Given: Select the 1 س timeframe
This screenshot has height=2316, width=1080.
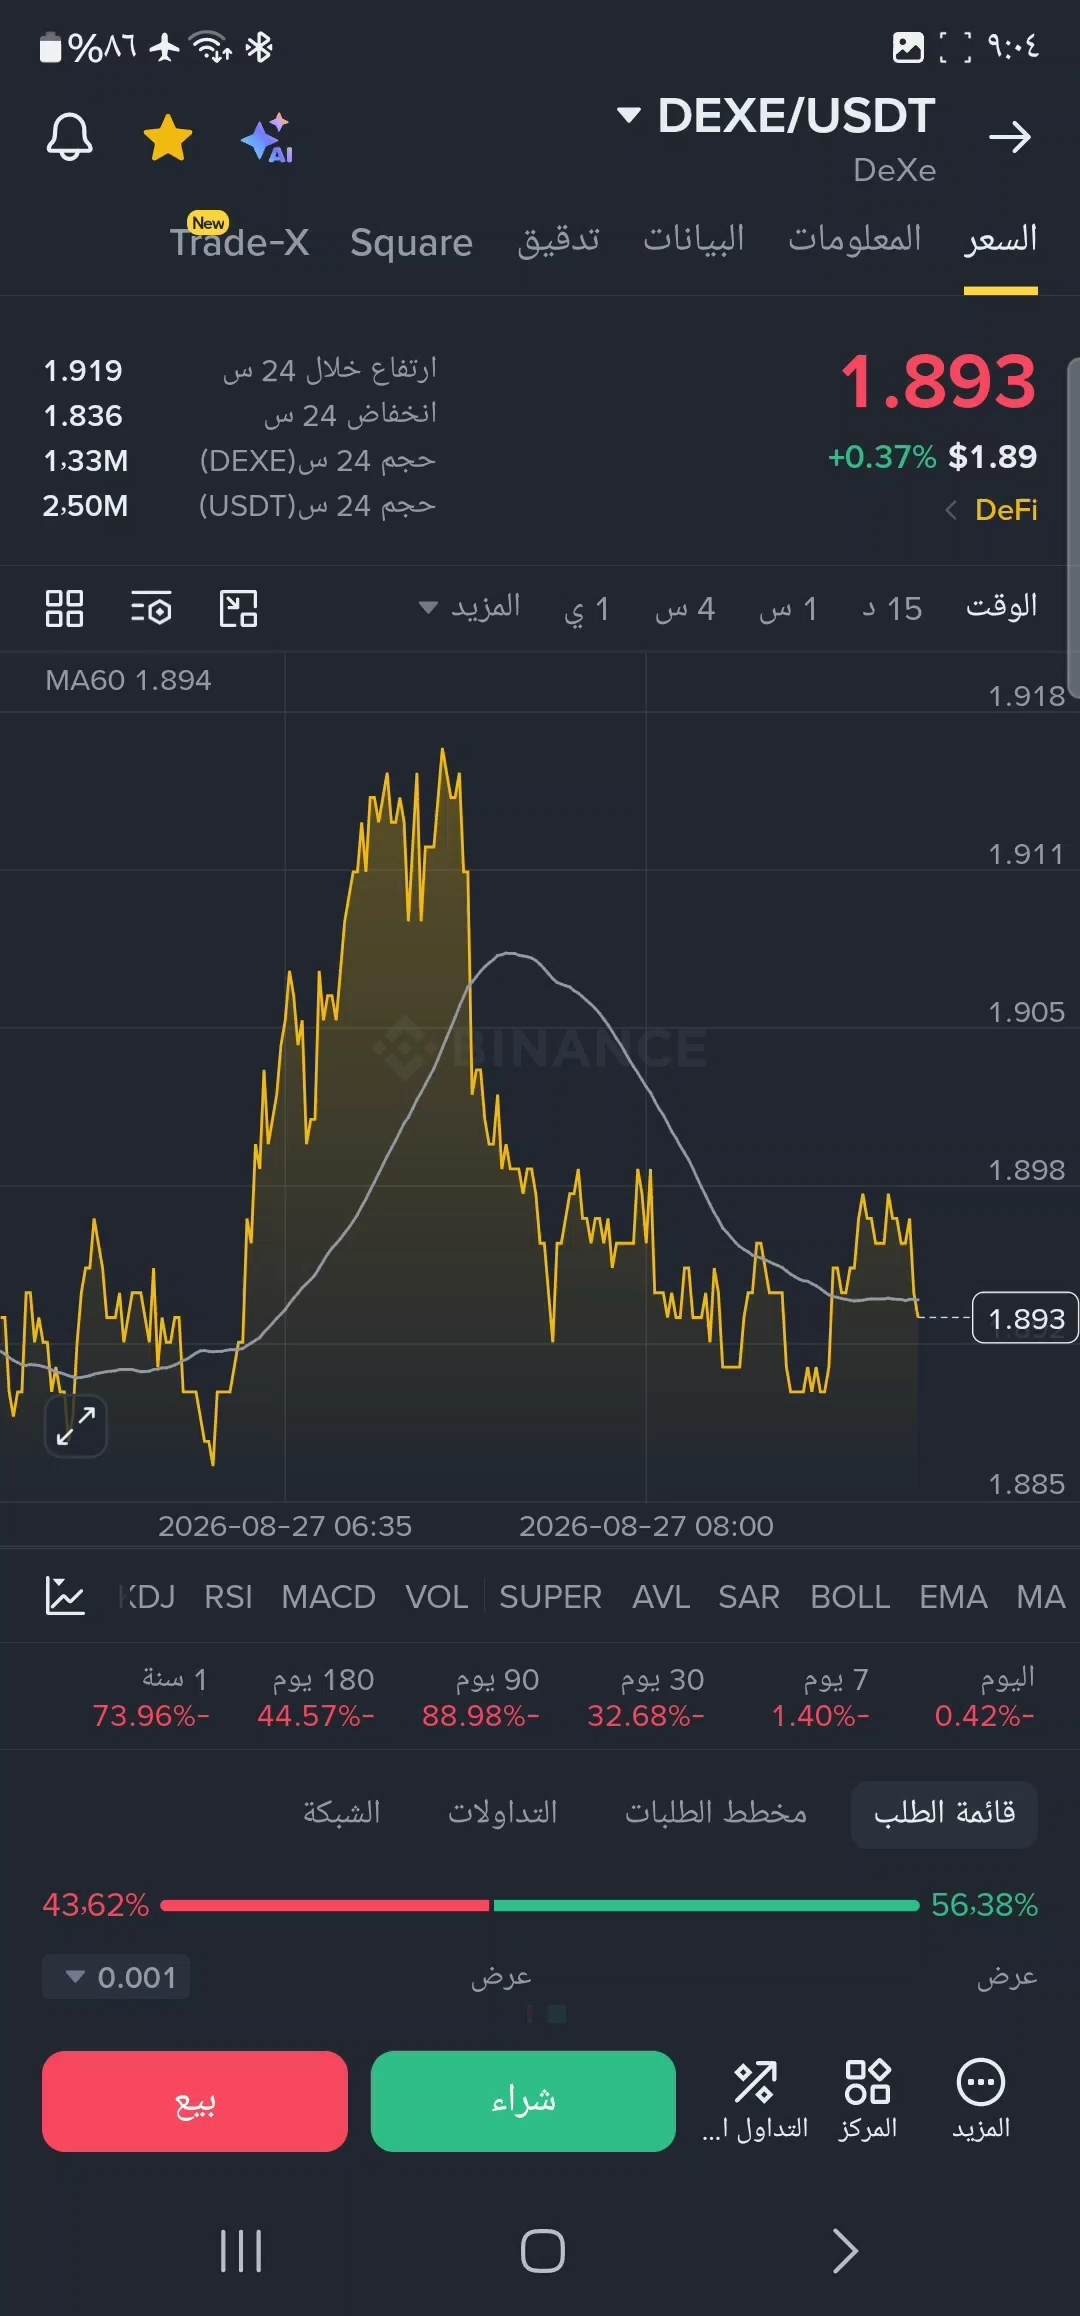Looking at the screenshot, I should (789, 608).
